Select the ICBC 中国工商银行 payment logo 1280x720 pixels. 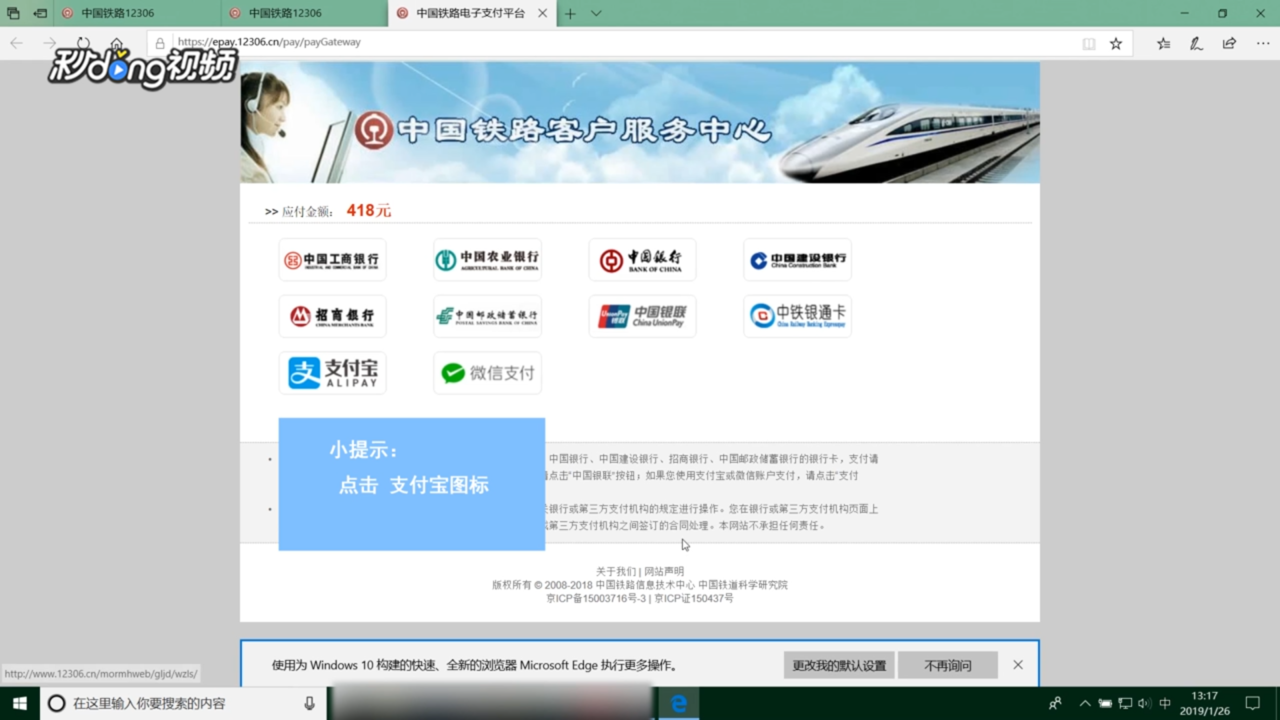tap(332, 260)
